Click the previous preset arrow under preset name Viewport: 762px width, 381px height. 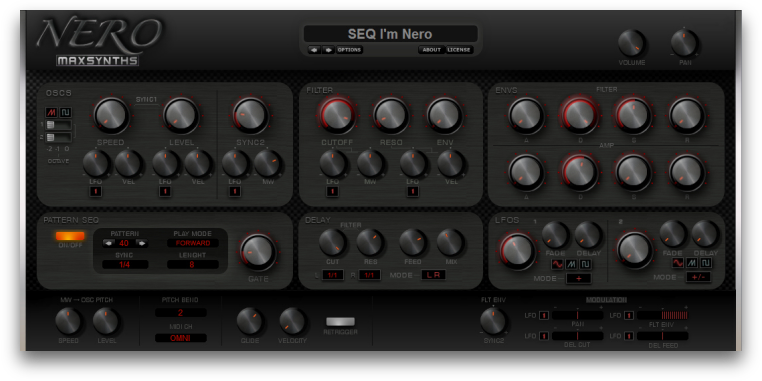314,50
